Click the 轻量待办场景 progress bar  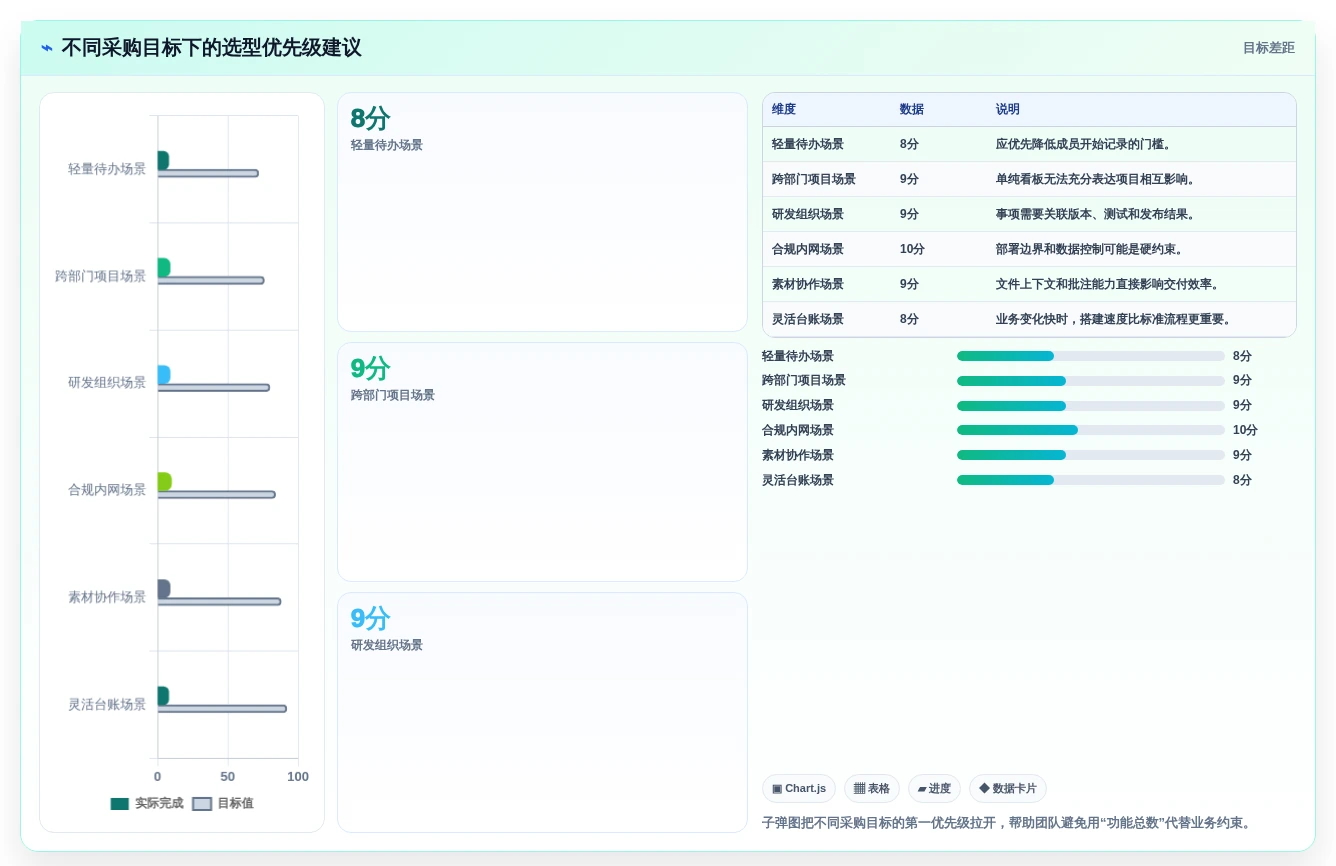click(1091, 356)
